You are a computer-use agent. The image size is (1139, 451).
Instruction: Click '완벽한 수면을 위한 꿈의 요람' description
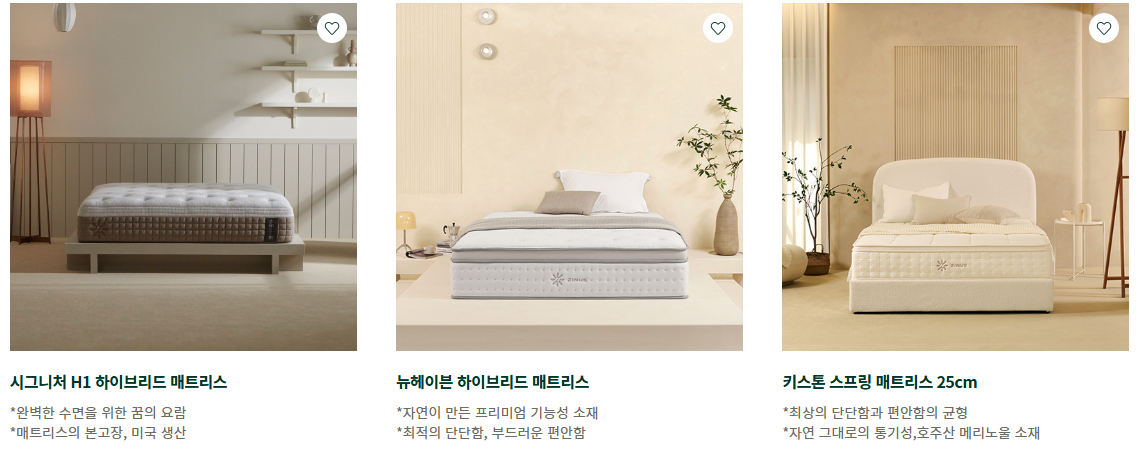click(98, 413)
